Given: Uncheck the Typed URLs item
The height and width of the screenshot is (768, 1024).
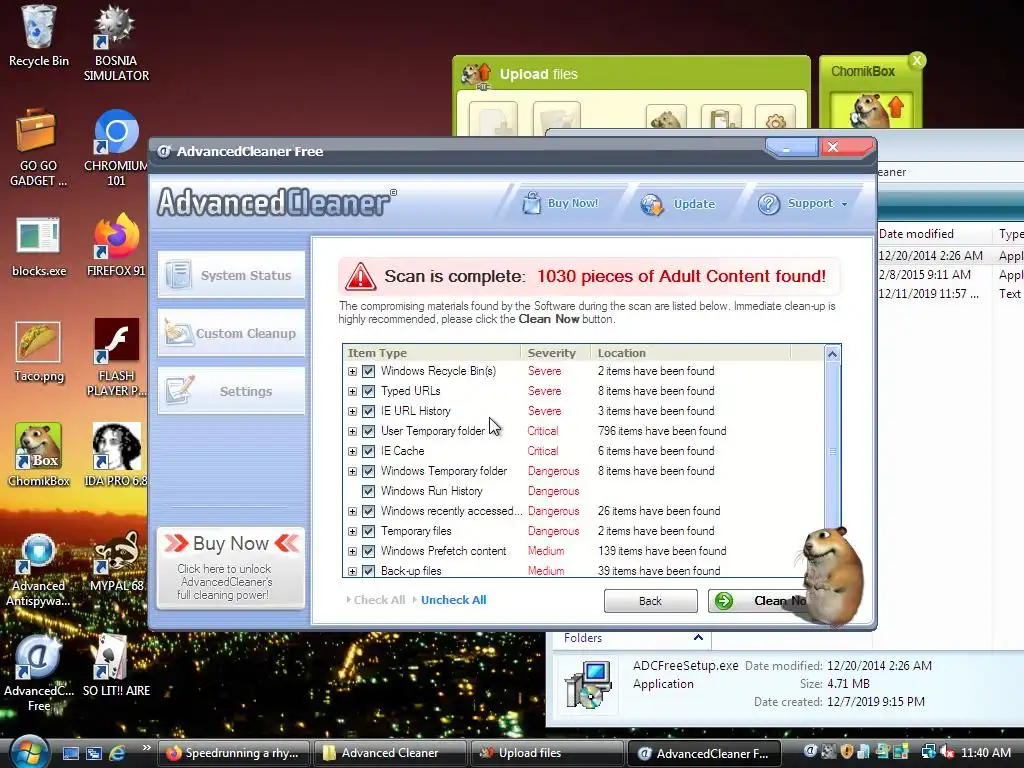Looking at the screenshot, I should tap(368, 391).
